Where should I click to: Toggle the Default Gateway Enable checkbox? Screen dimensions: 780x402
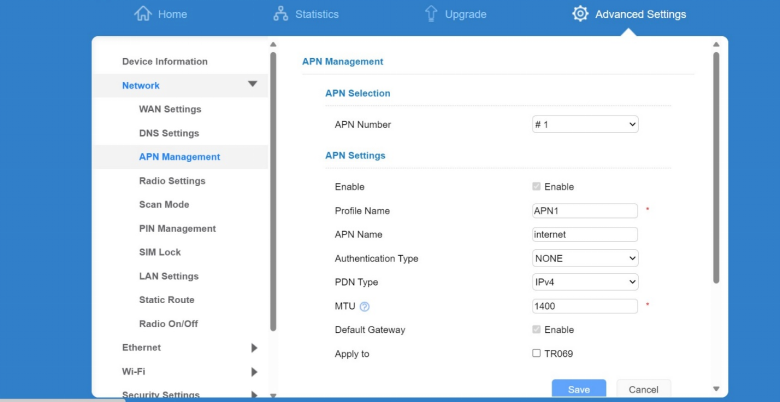tap(538, 330)
